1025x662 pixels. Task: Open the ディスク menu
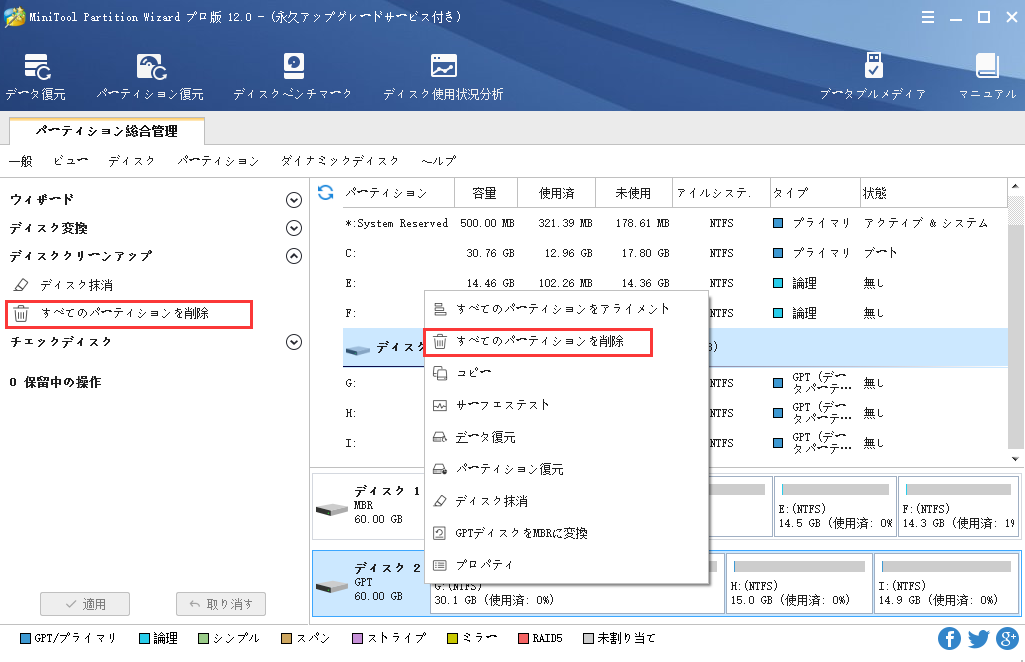(131, 161)
